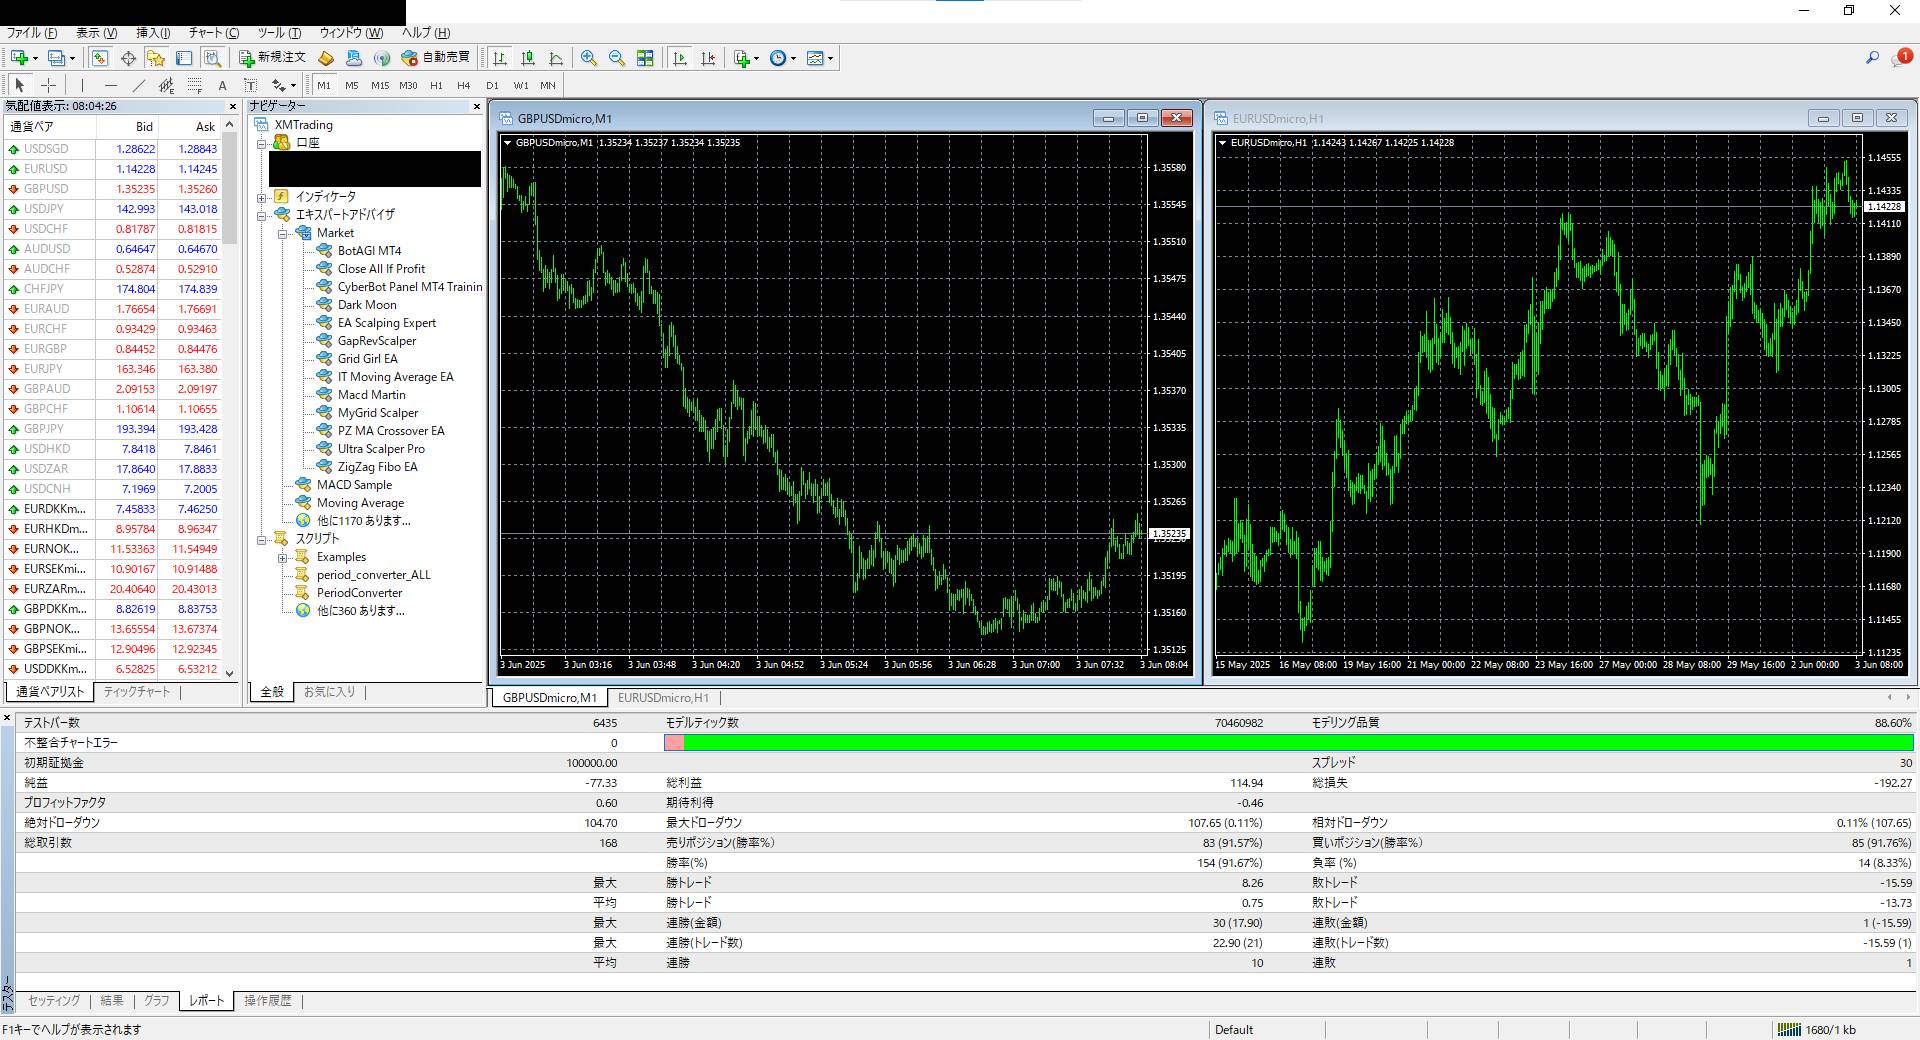Toggle the Strategy Tester panel button
Image resolution: width=1920 pixels, height=1040 pixels.
tap(212, 58)
